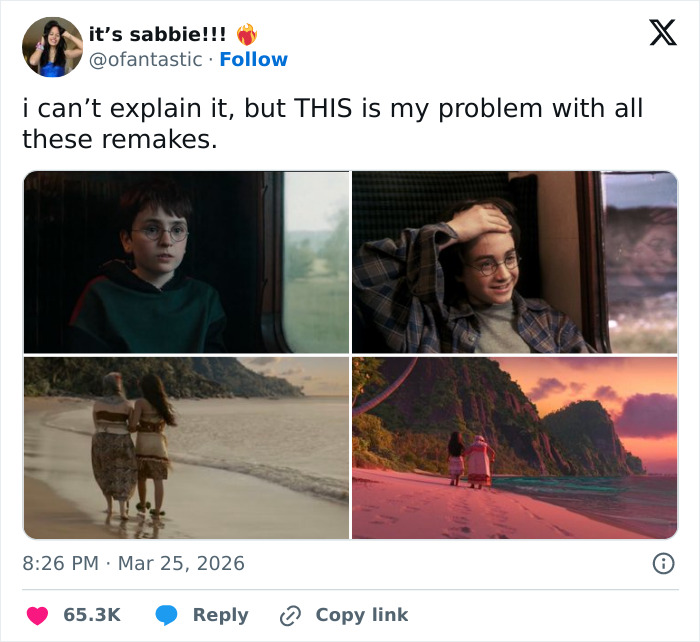Click the red heart like icon
Screen dimensions: 700x642
(x=36, y=615)
